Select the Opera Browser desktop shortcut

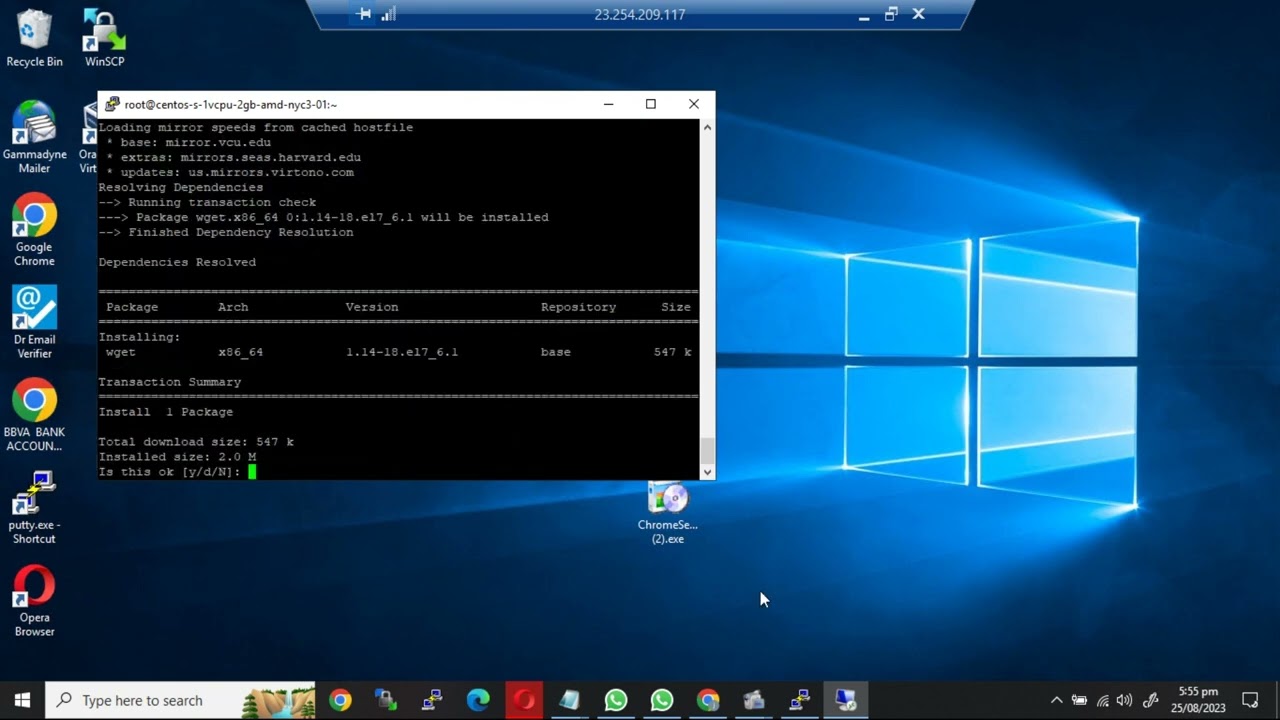34,600
